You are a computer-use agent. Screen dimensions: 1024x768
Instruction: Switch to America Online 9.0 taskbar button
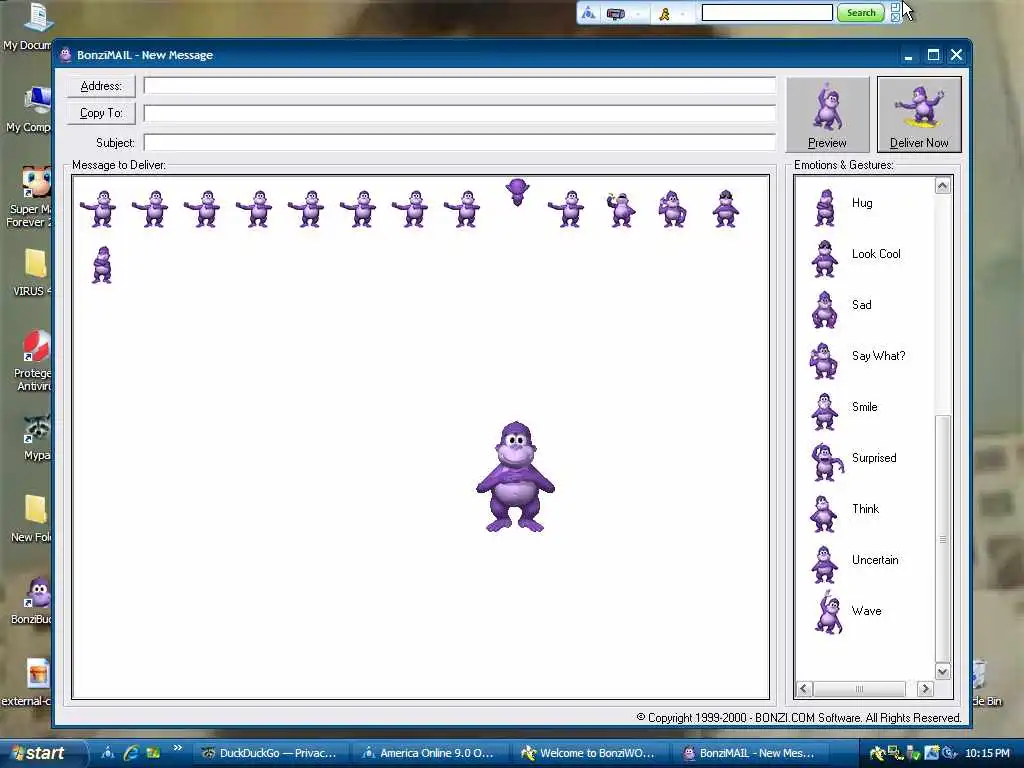pyautogui.click(x=430, y=753)
